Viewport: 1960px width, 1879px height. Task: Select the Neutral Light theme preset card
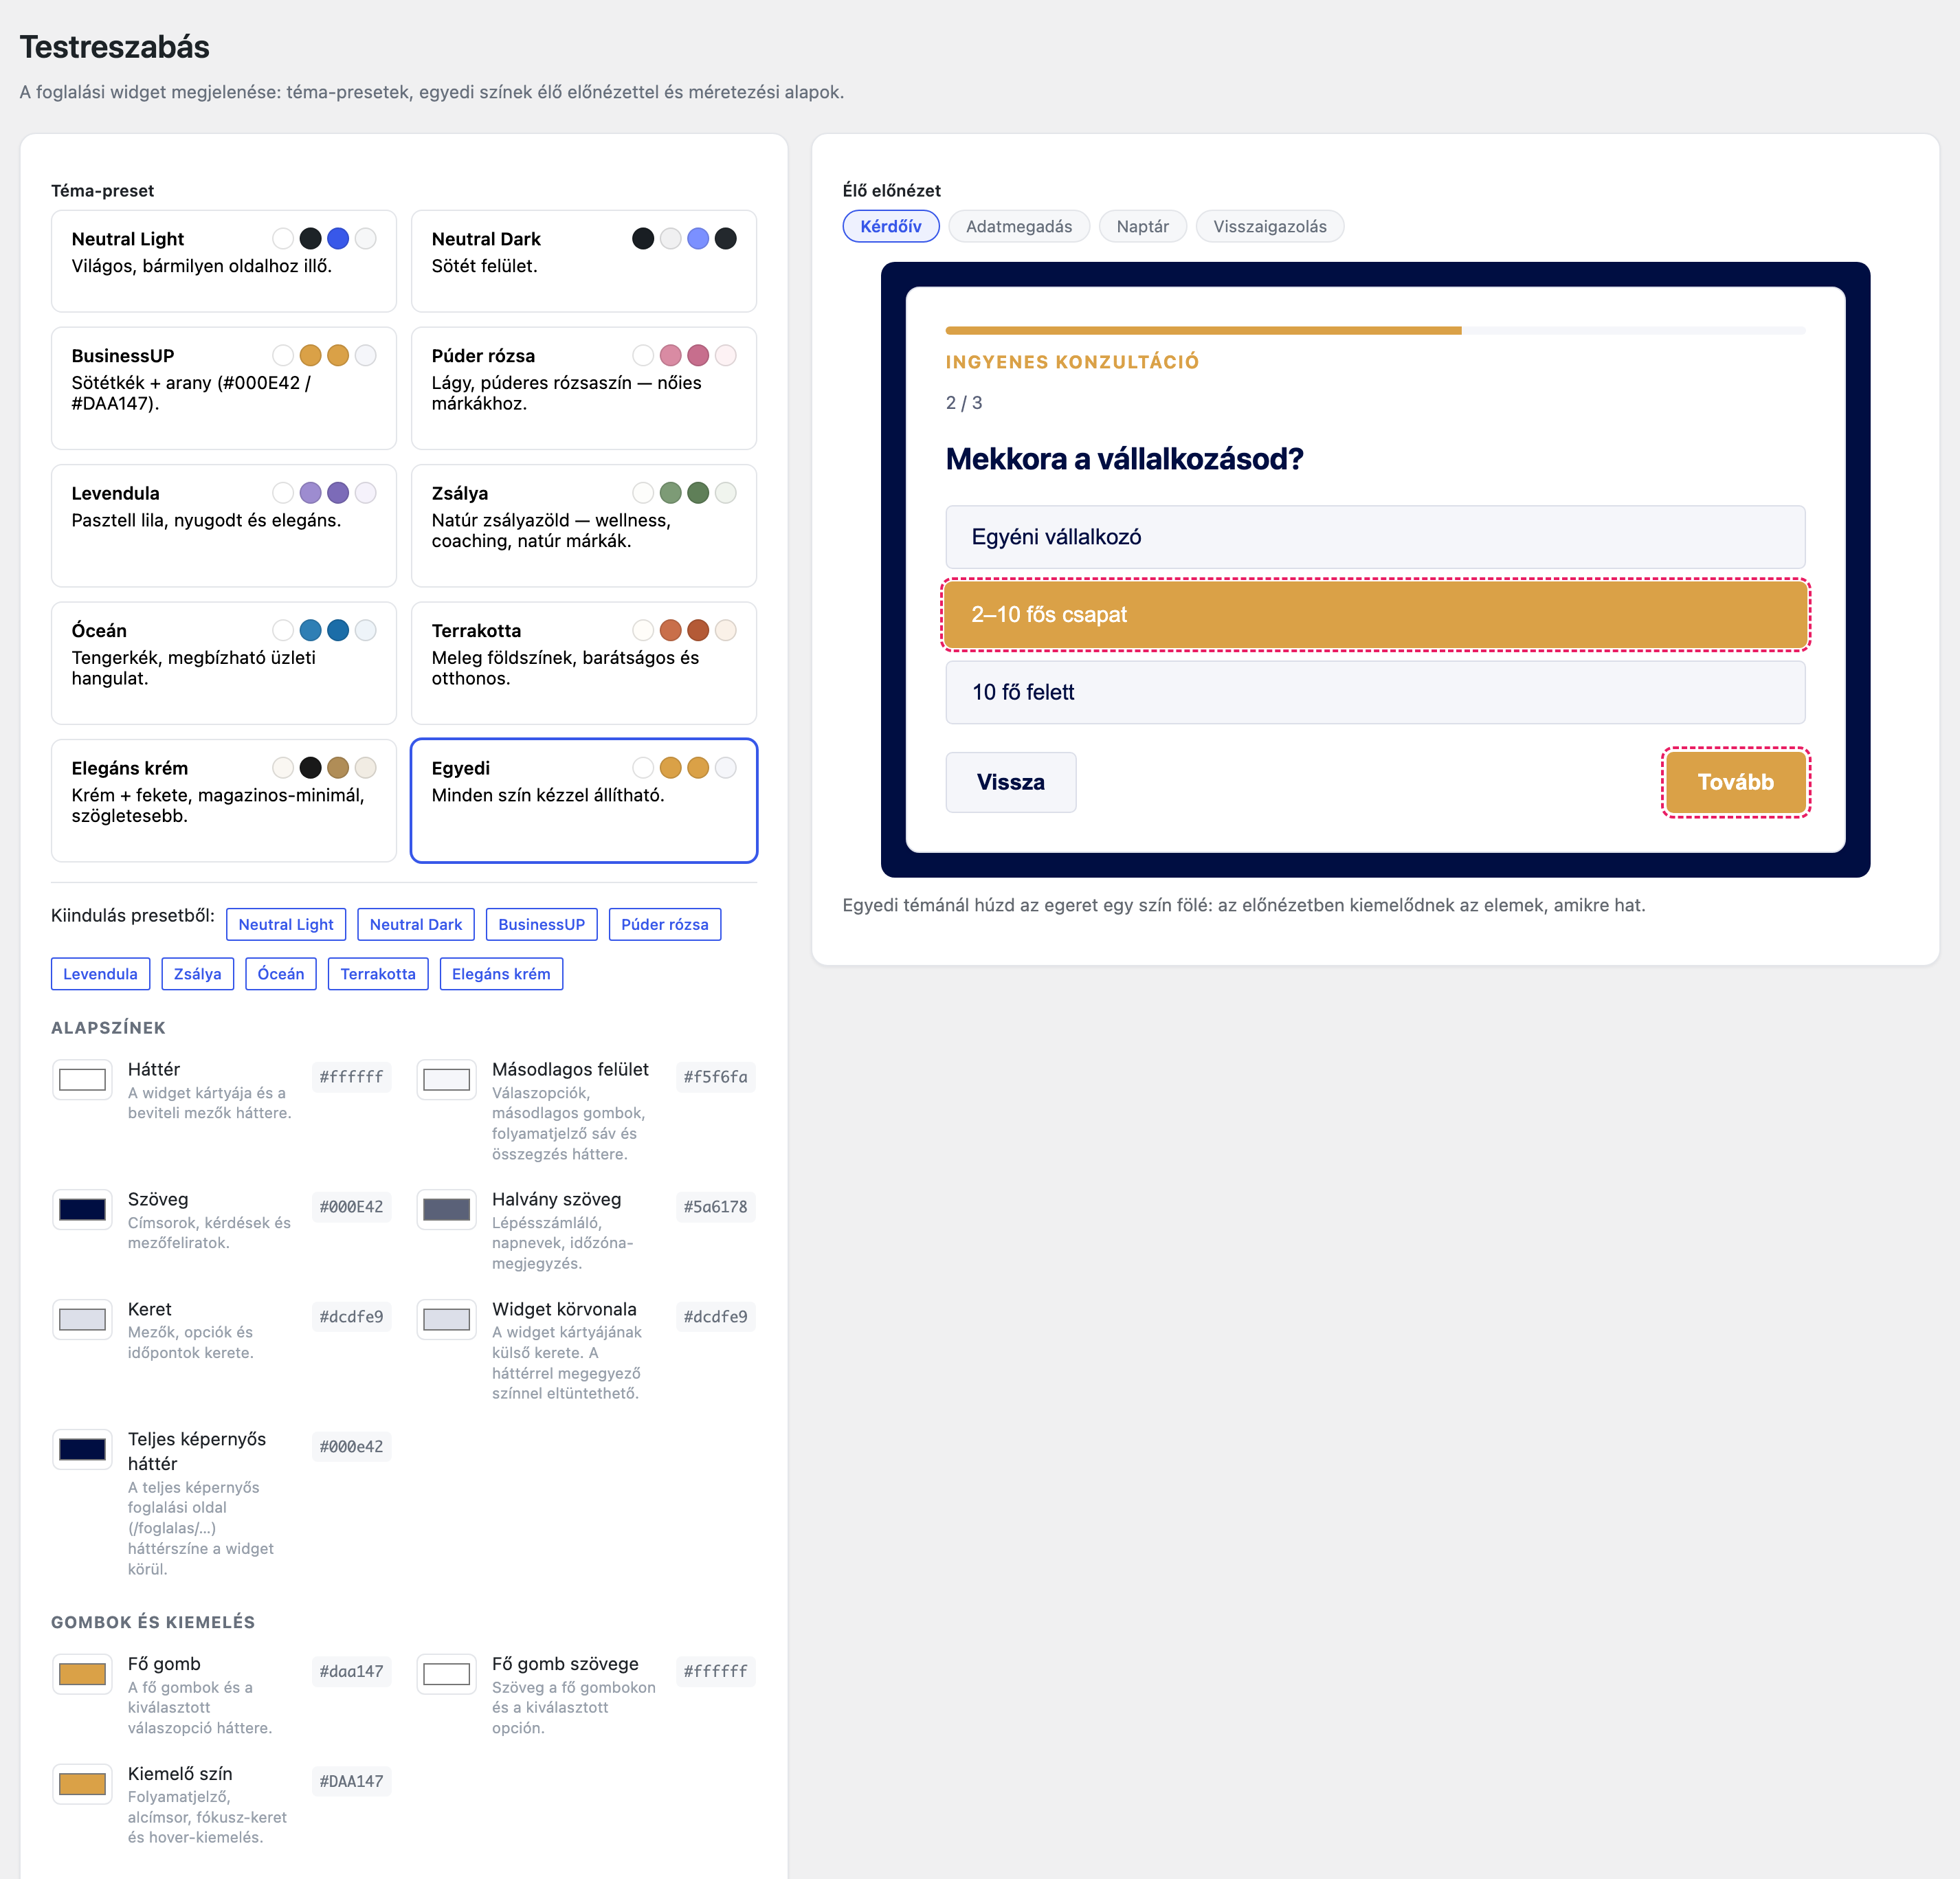pos(224,261)
